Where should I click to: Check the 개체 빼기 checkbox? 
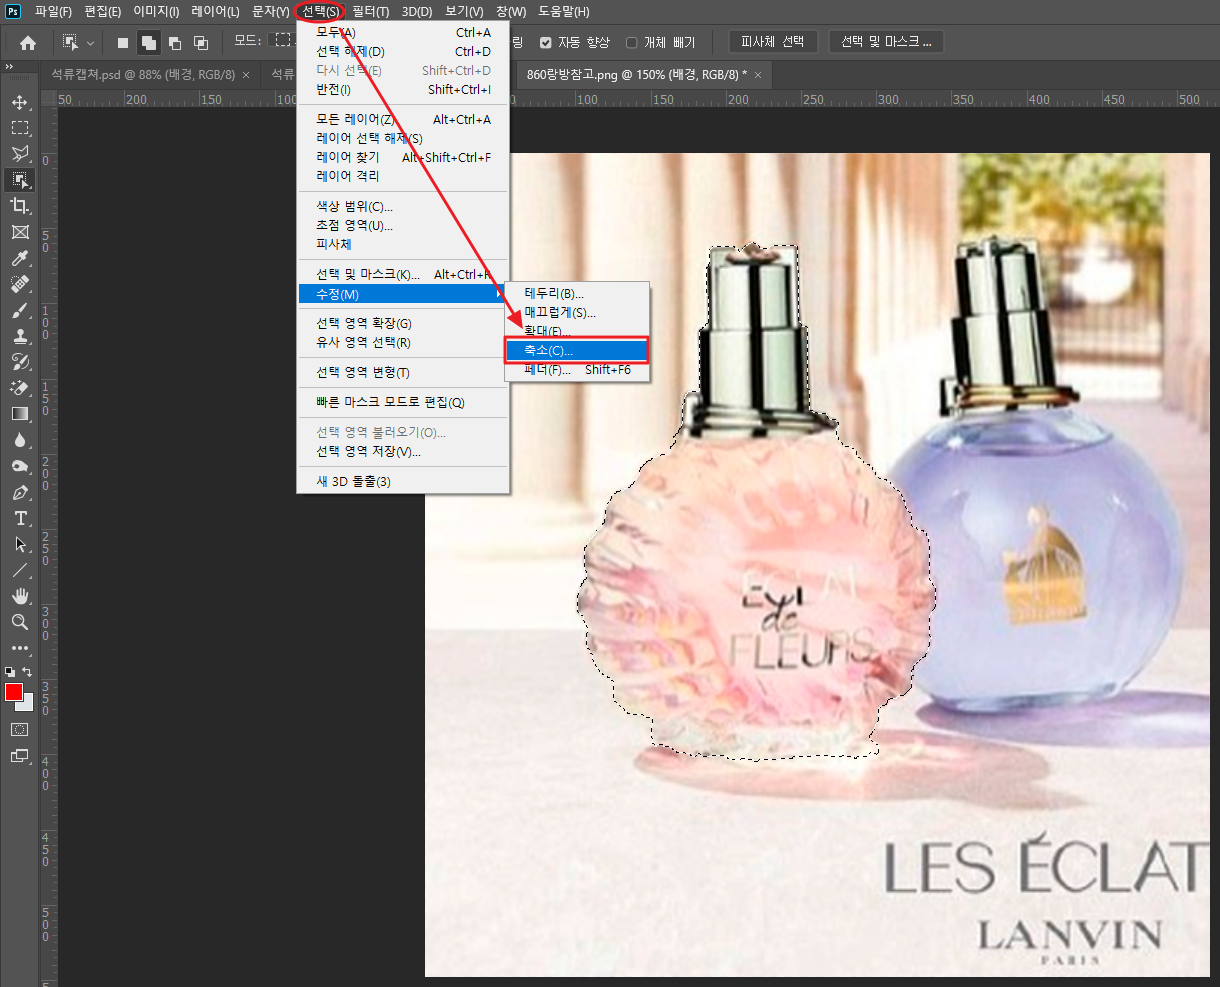[x=631, y=42]
